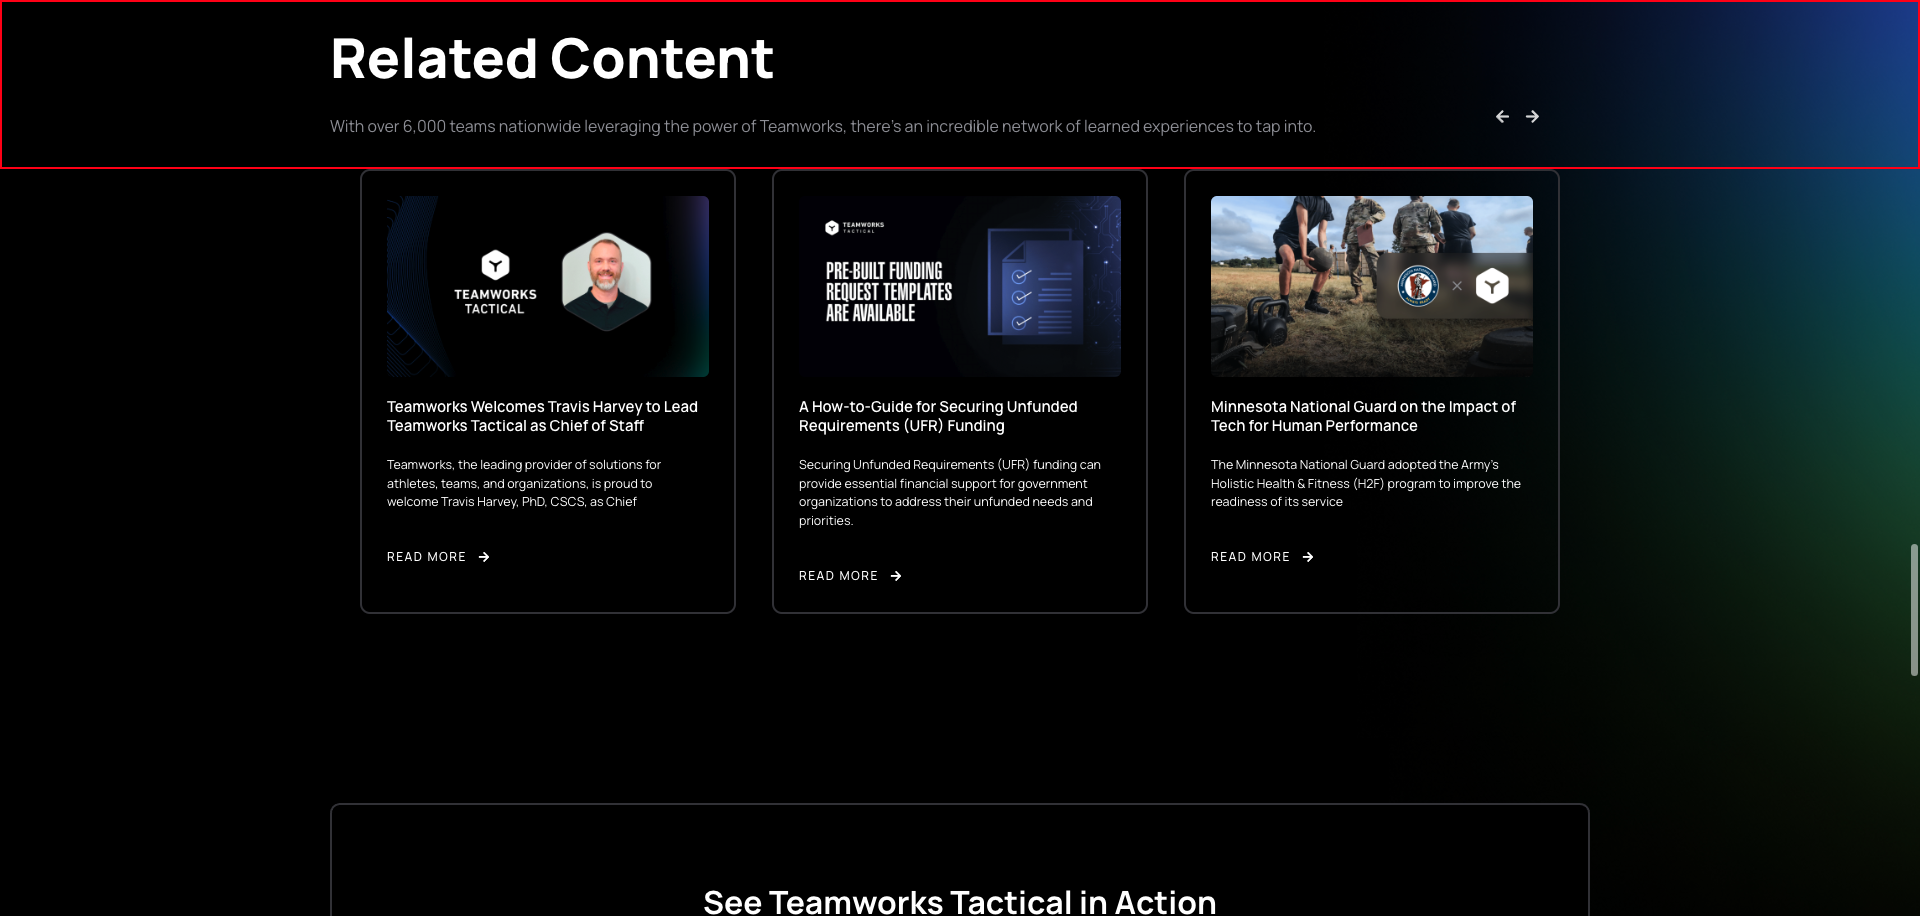Click READ MORE on the Travis Harvey card

[427, 557]
